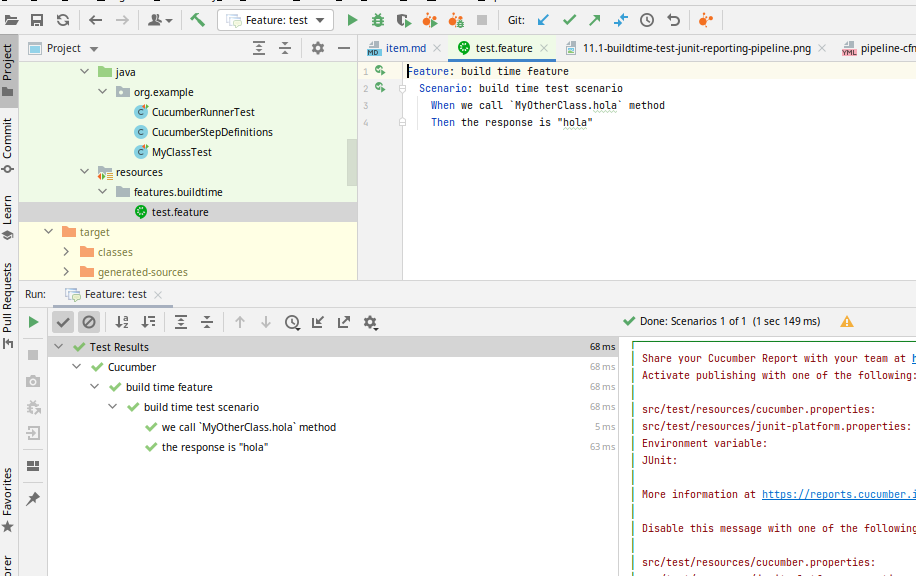Screen dimensions: 916x576
Task: Run the 'Feature: test' configuration
Action: pos(352,20)
